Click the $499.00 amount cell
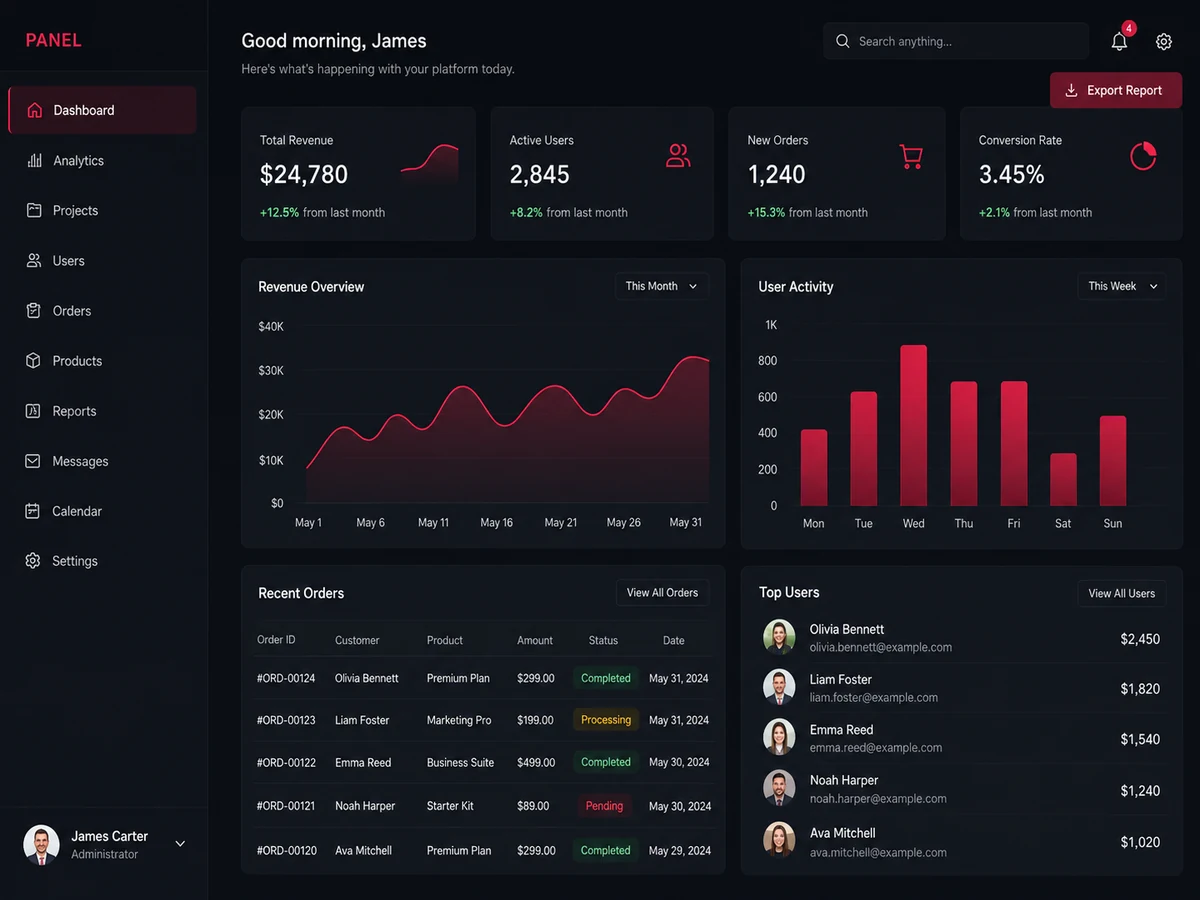Screen dimensions: 1200x900 [x=536, y=762]
